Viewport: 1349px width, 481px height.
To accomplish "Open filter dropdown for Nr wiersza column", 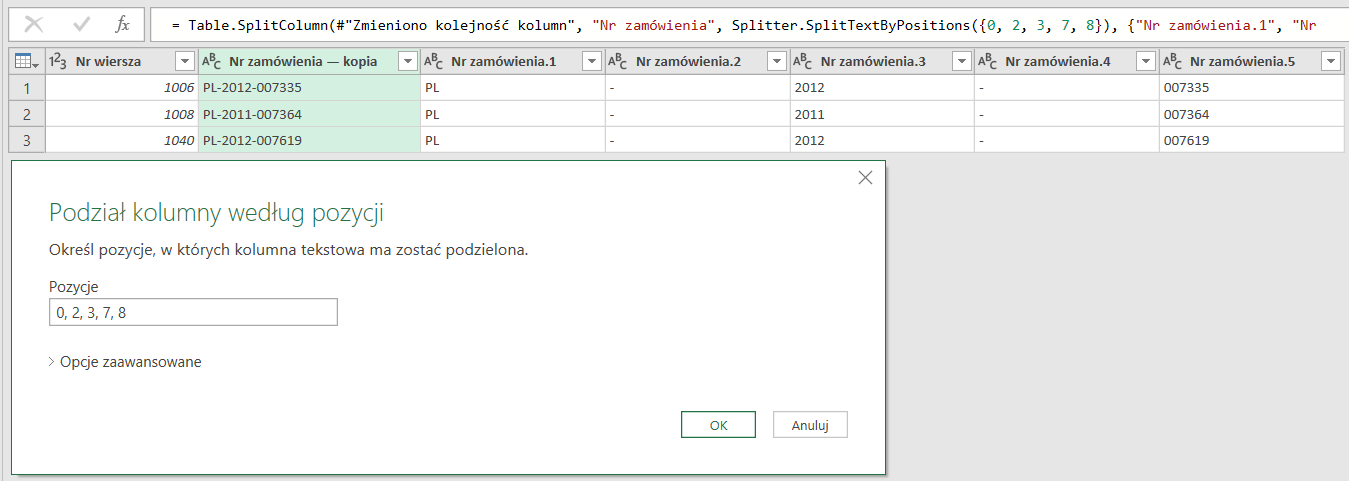I will pos(184,62).
